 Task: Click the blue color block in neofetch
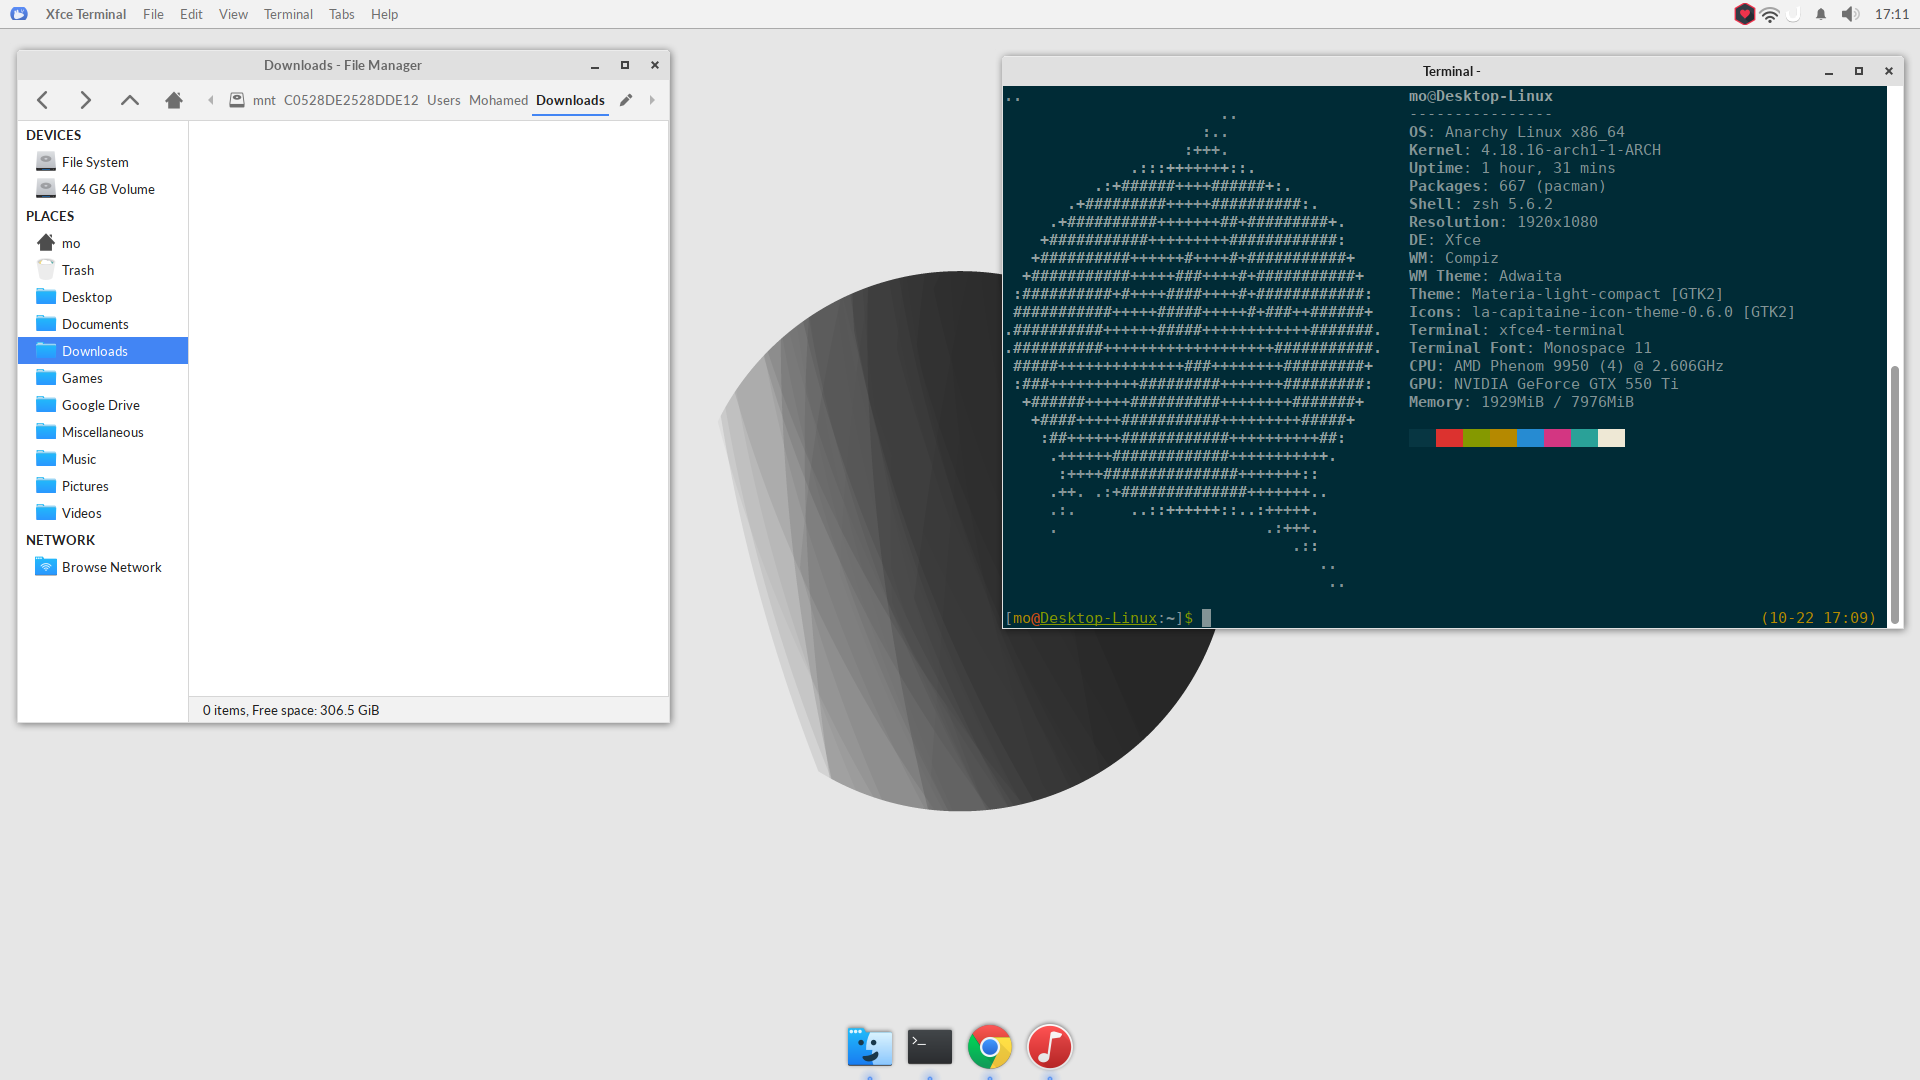click(x=1530, y=438)
